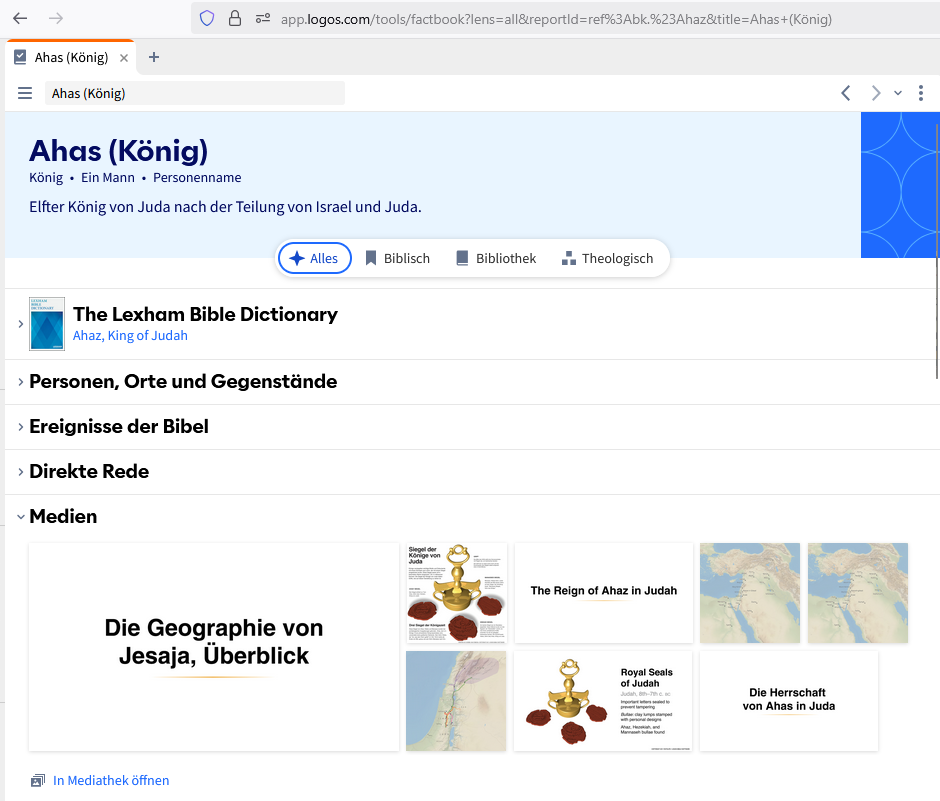Viewport: 940px width, 801px height.
Task: Open the history dropdown chevron
Action: click(x=897, y=93)
